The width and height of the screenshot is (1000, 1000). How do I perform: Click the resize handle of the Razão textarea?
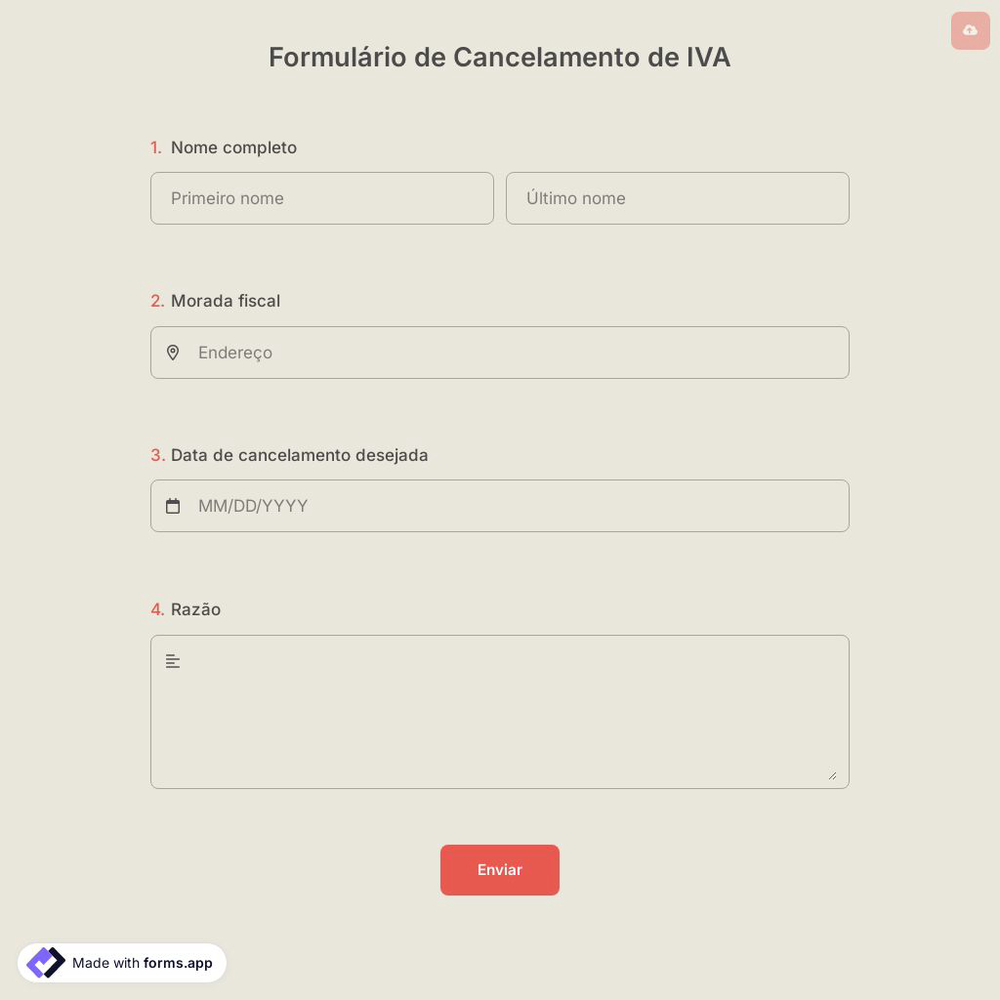[x=833, y=774]
